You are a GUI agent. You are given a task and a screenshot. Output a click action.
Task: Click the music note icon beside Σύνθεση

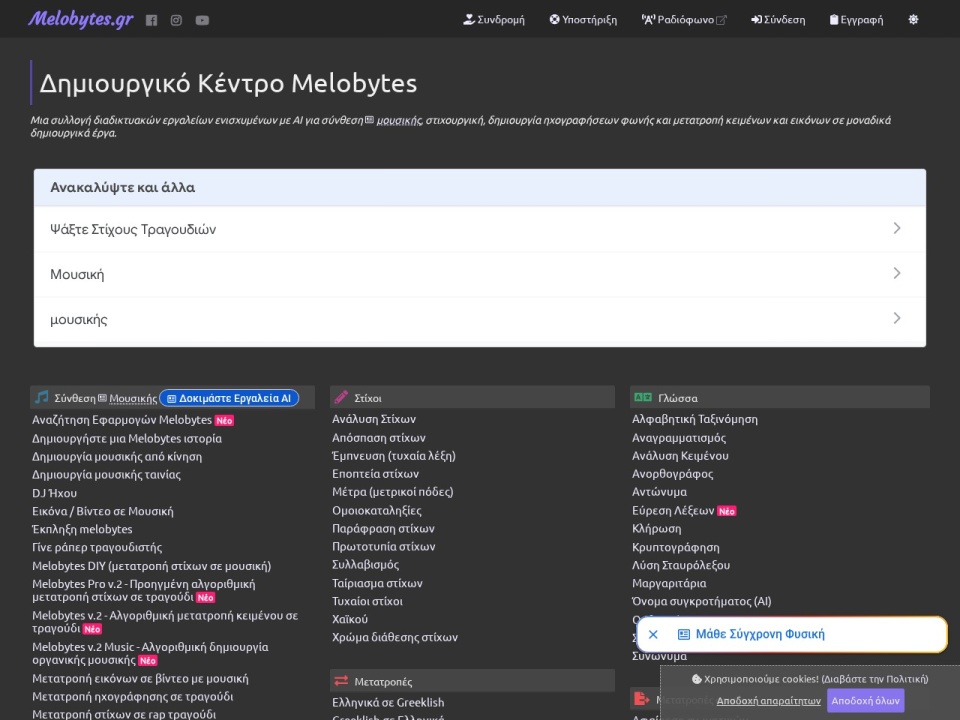pyautogui.click(x=42, y=397)
